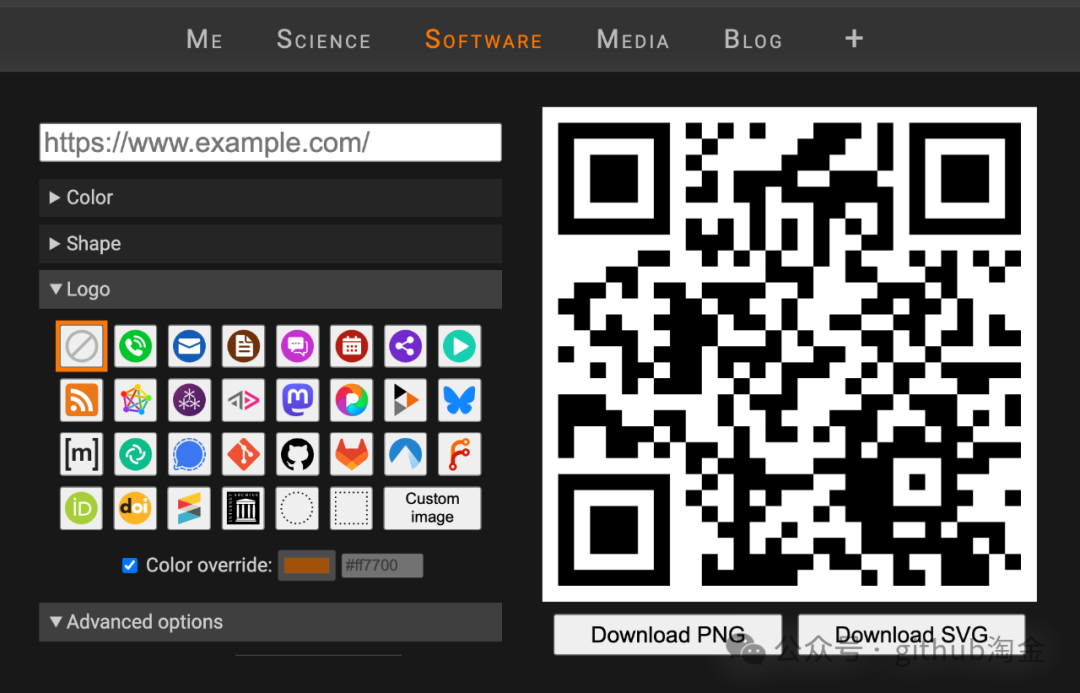This screenshot has width=1080, height=693.
Task: Click the plus item in navigation bar
Action: [x=854, y=39]
